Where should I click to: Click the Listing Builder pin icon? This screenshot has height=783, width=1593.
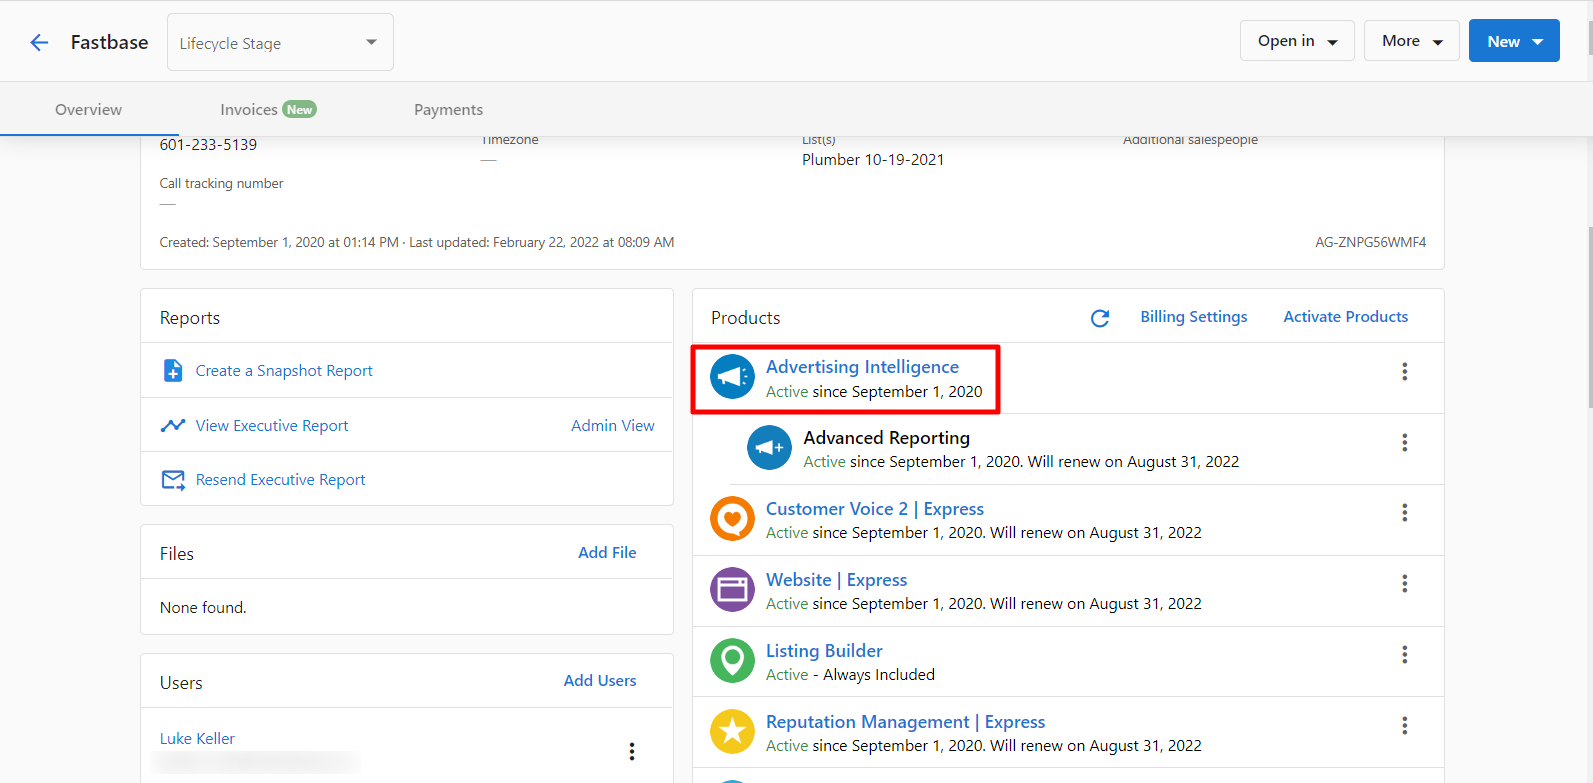click(x=732, y=661)
